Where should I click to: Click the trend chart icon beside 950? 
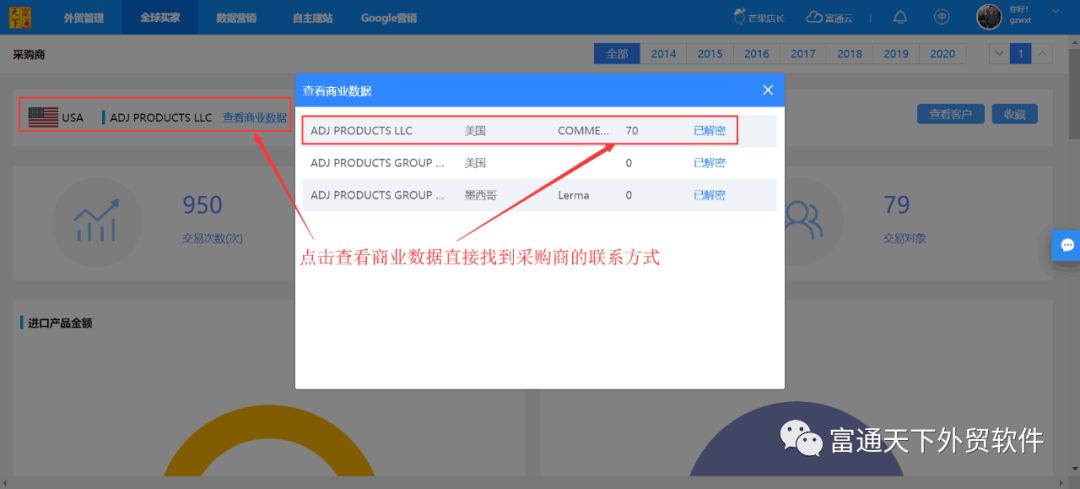[96, 222]
